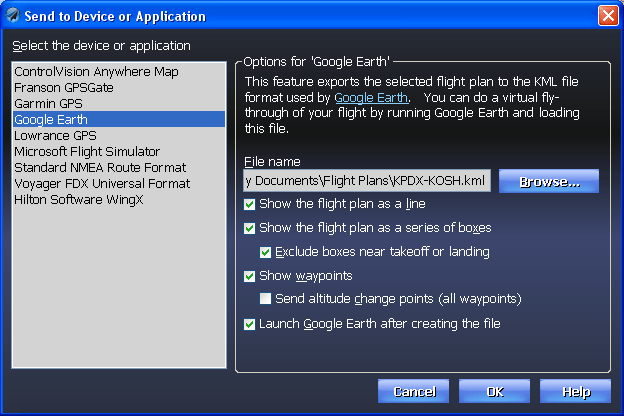
Task: Click the app icon in the title bar
Action: [12, 16]
